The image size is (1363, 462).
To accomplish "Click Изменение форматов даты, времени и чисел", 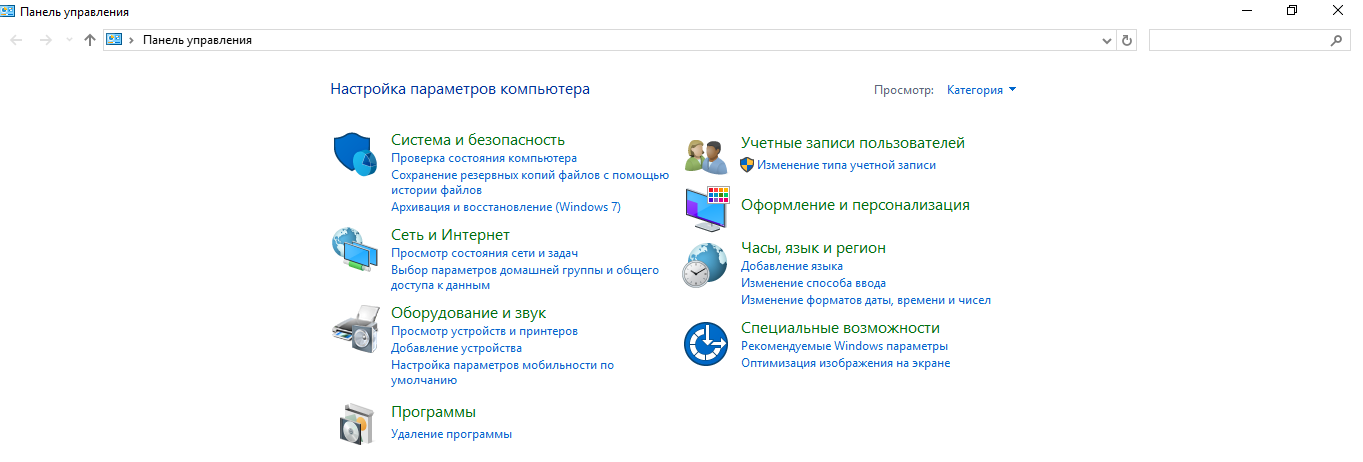I will pos(866,300).
